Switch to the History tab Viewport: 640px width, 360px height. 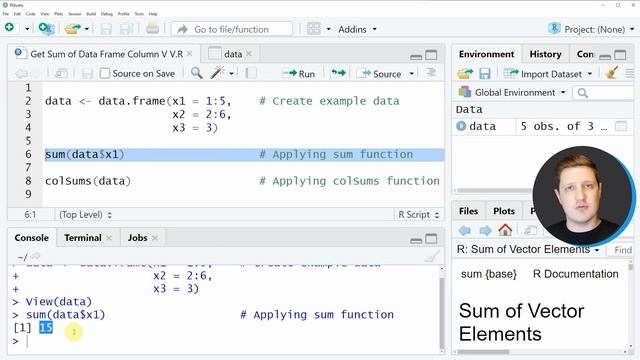(545, 54)
